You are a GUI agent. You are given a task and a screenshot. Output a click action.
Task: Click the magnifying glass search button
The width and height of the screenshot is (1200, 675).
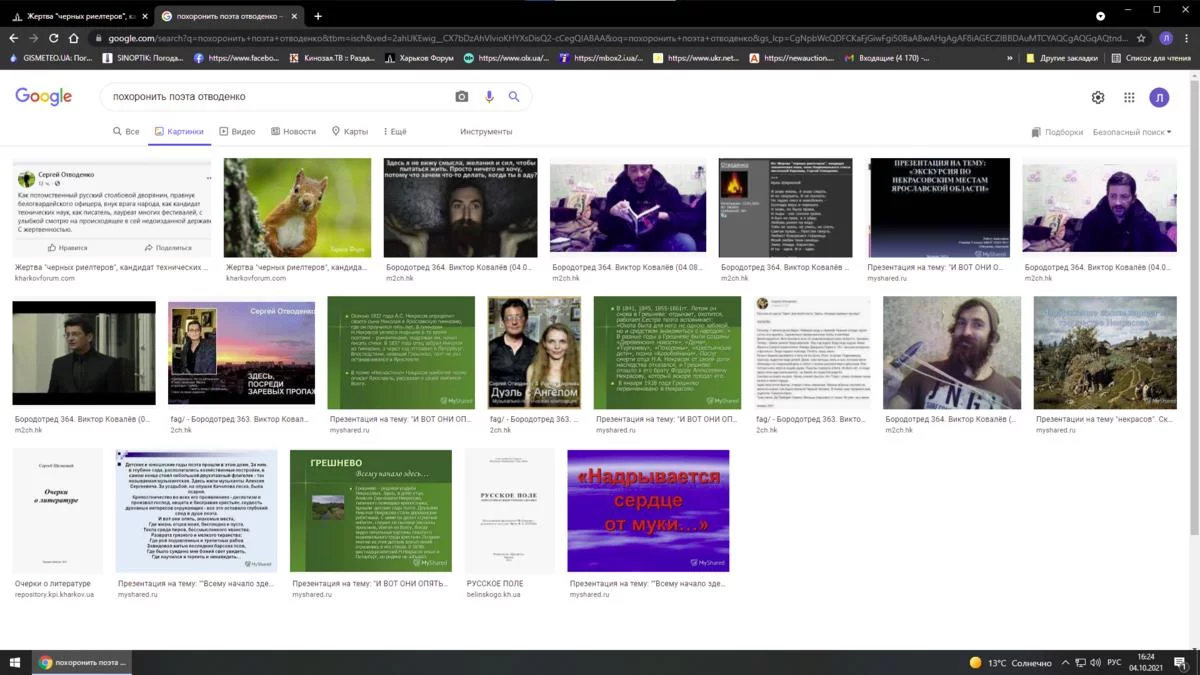(x=514, y=97)
